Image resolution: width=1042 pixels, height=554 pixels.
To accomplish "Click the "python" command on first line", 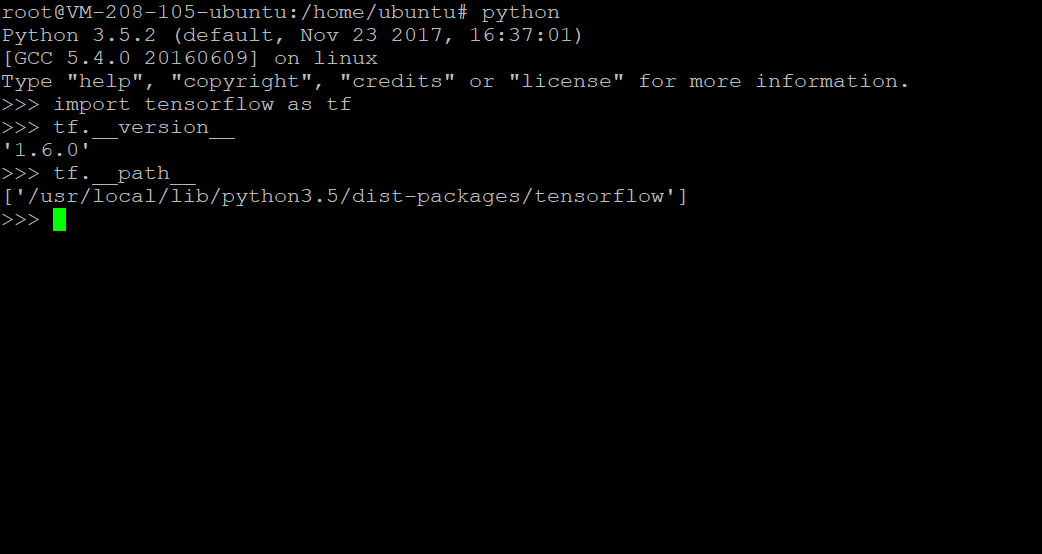I will (x=520, y=13).
